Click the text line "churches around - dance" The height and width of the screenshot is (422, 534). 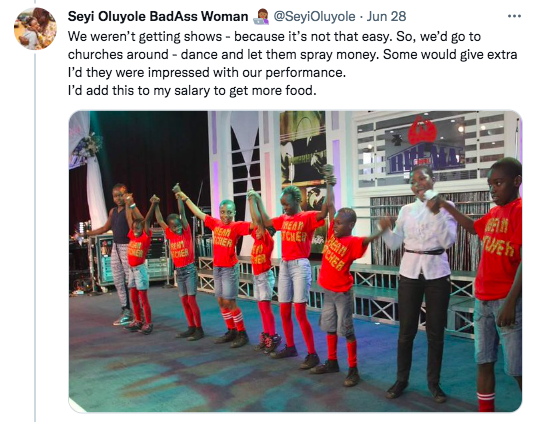pos(293,54)
